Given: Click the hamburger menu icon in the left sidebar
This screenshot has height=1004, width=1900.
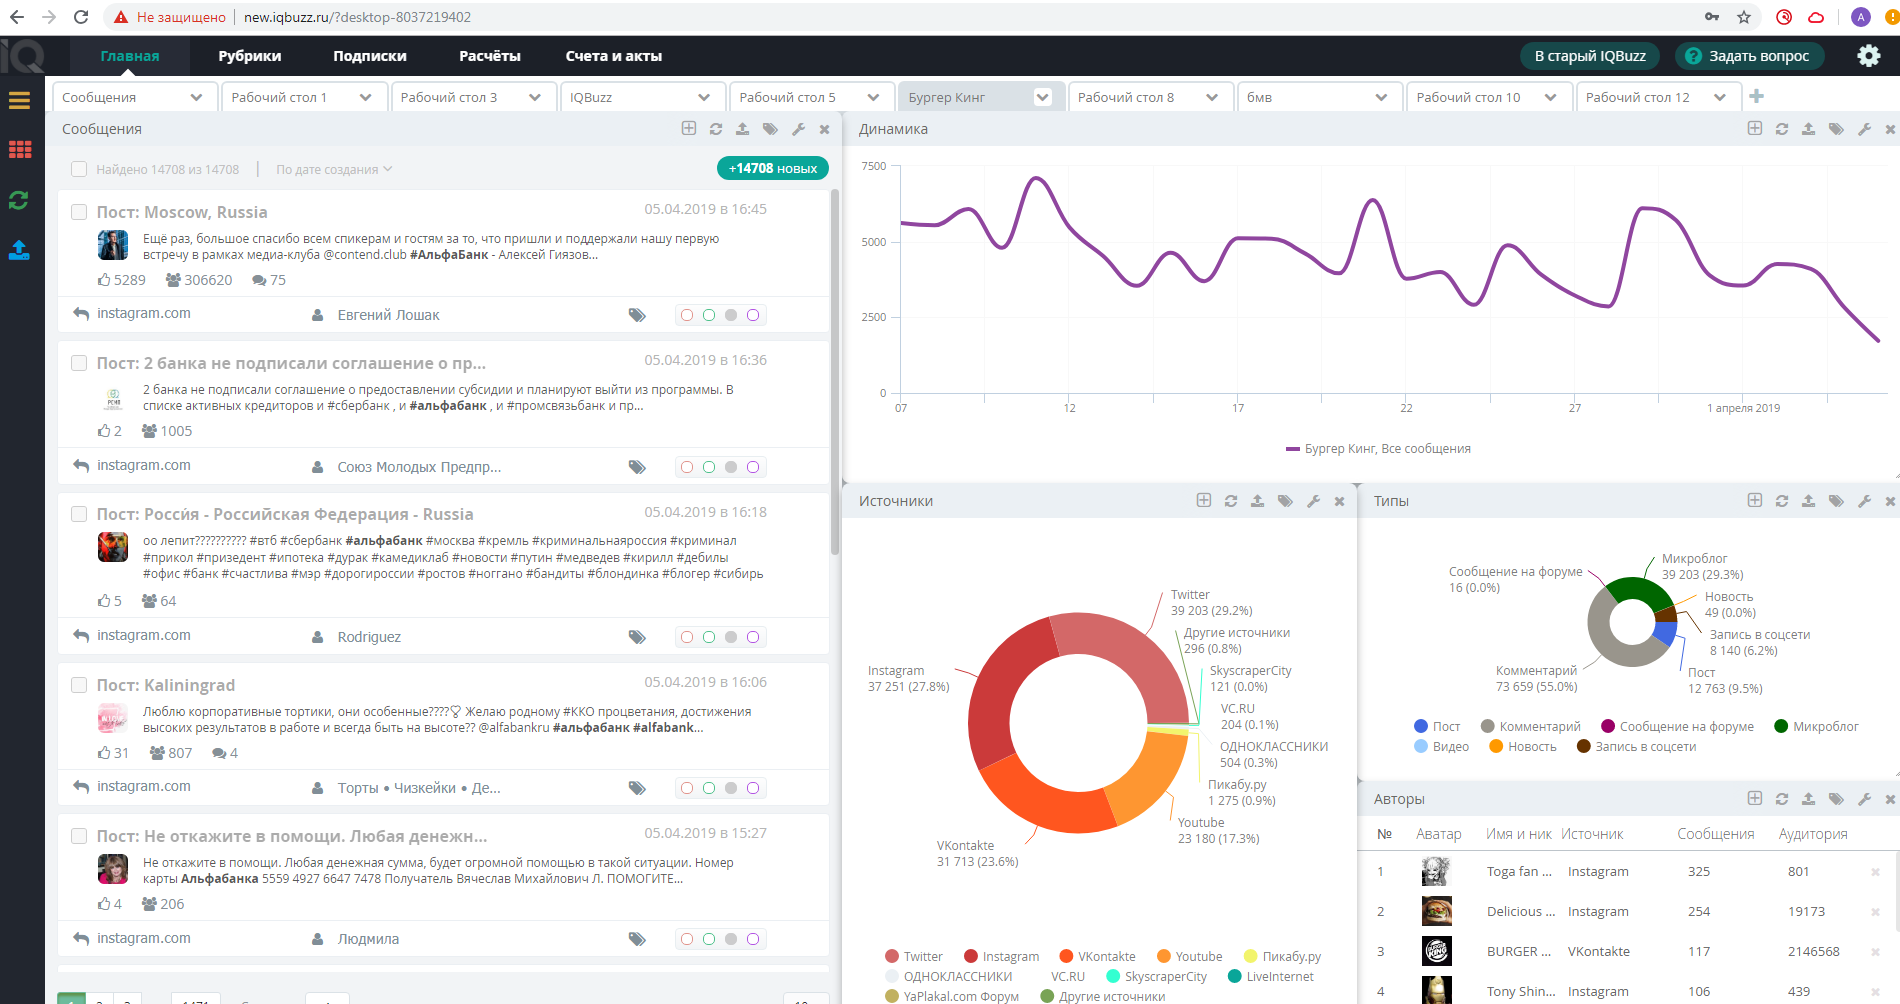Looking at the screenshot, I should (19, 100).
